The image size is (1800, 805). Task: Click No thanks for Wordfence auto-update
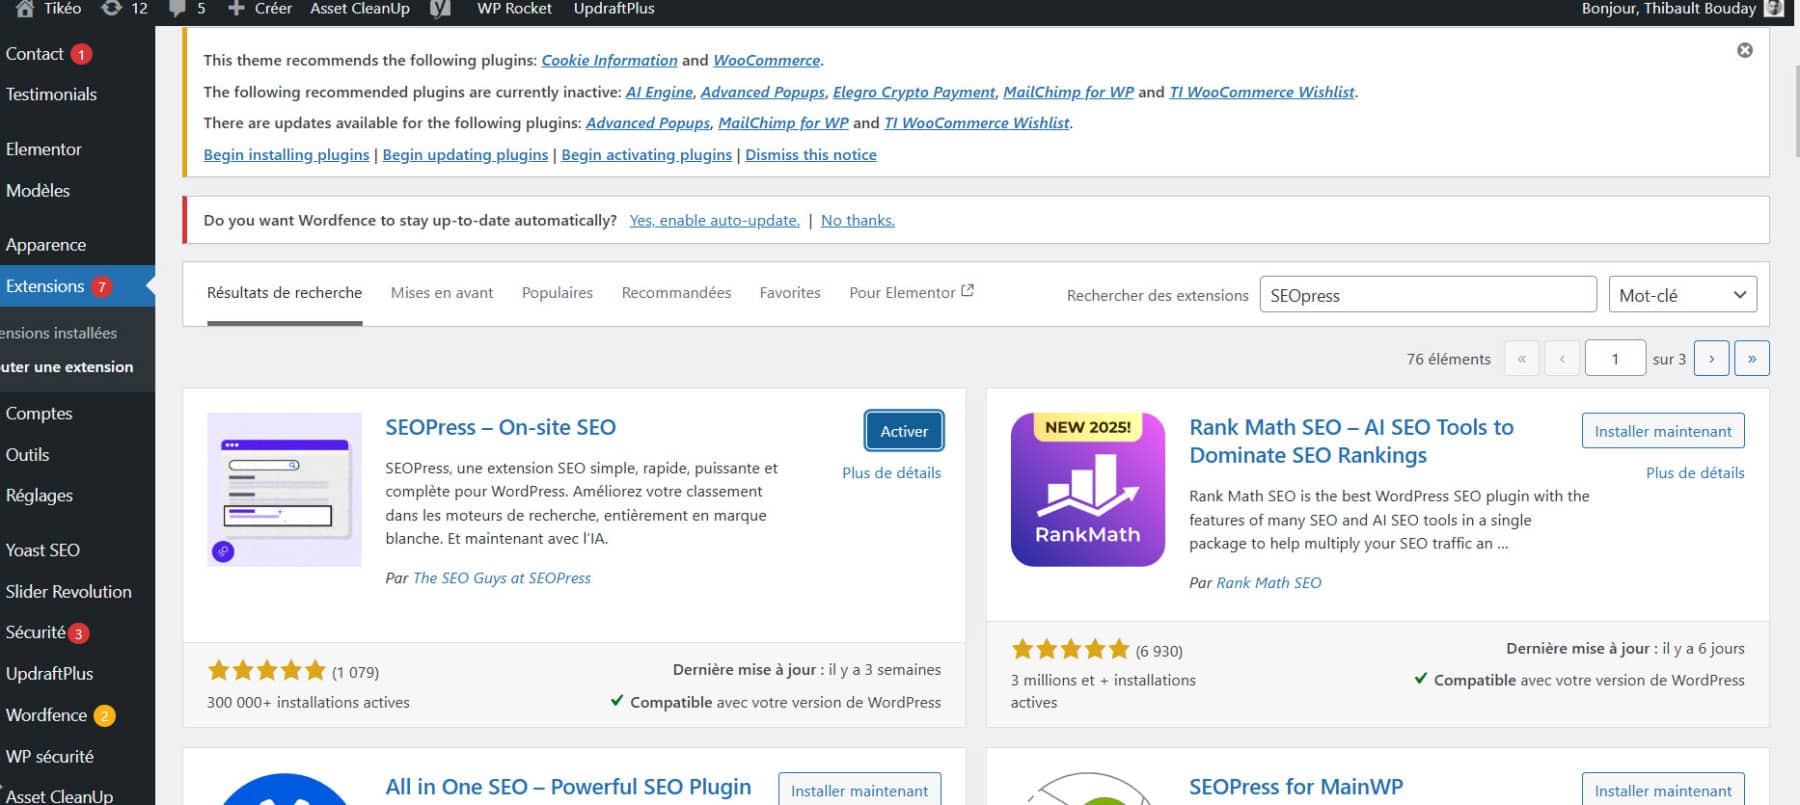(x=858, y=221)
